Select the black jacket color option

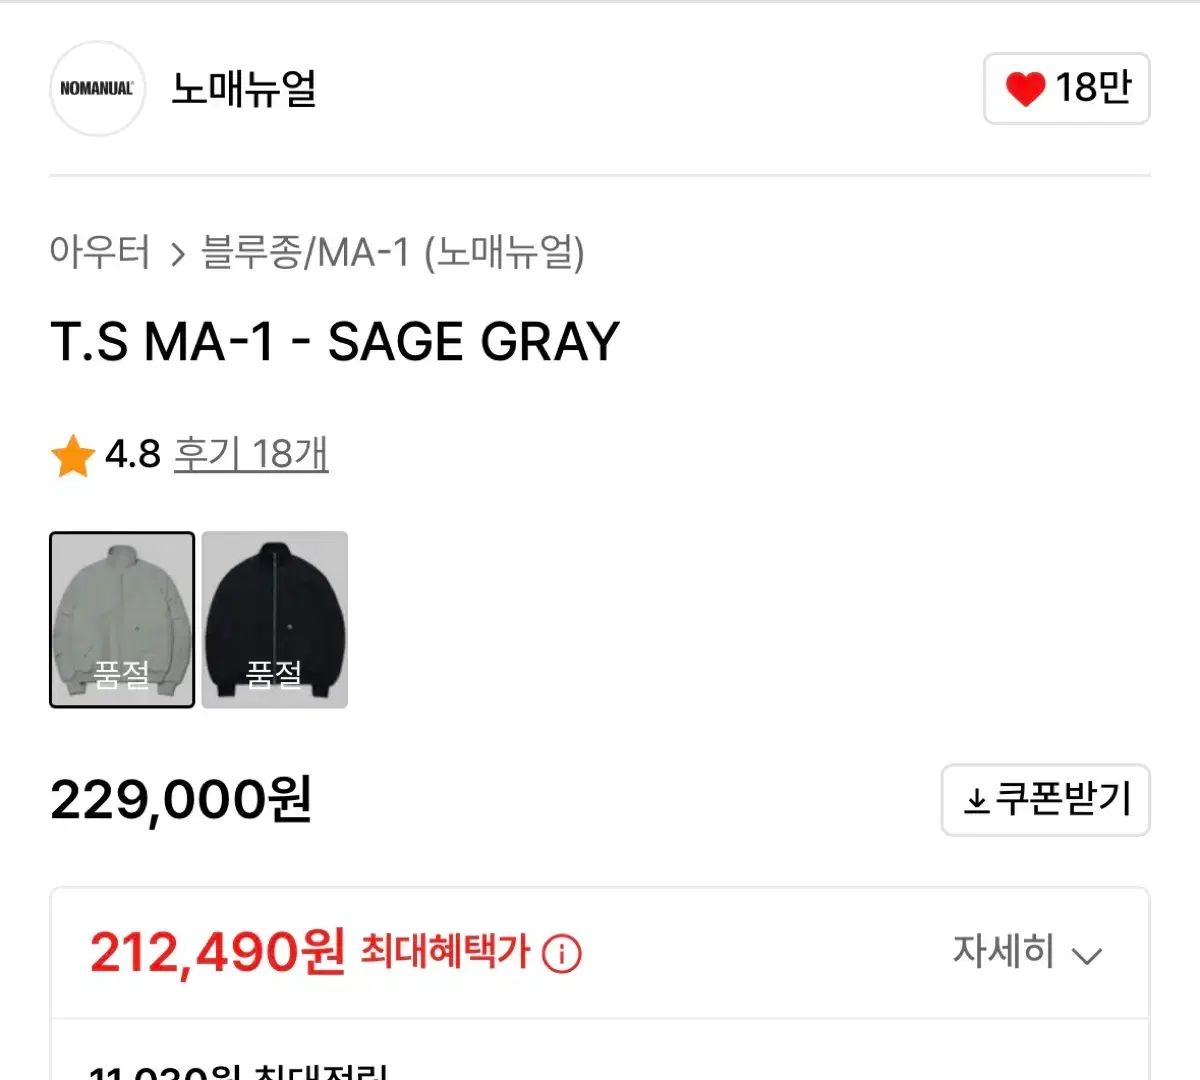pyautogui.click(x=275, y=620)
